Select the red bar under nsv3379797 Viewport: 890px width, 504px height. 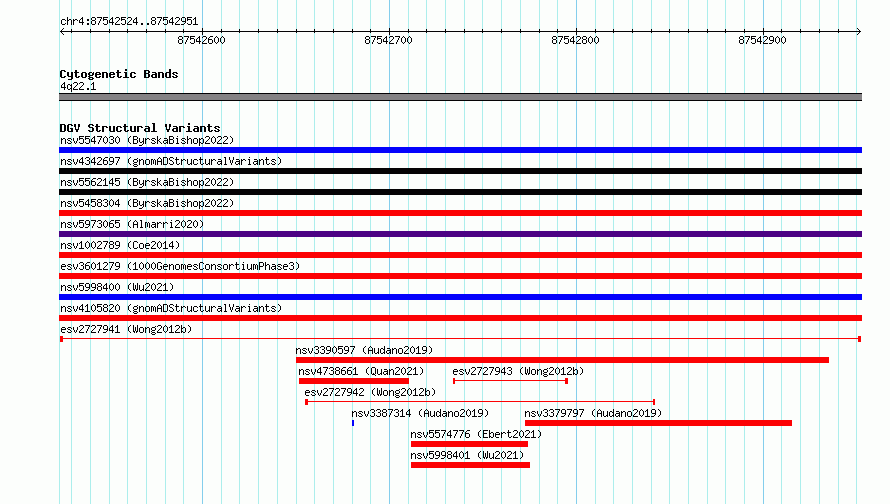tap(658, 423)
